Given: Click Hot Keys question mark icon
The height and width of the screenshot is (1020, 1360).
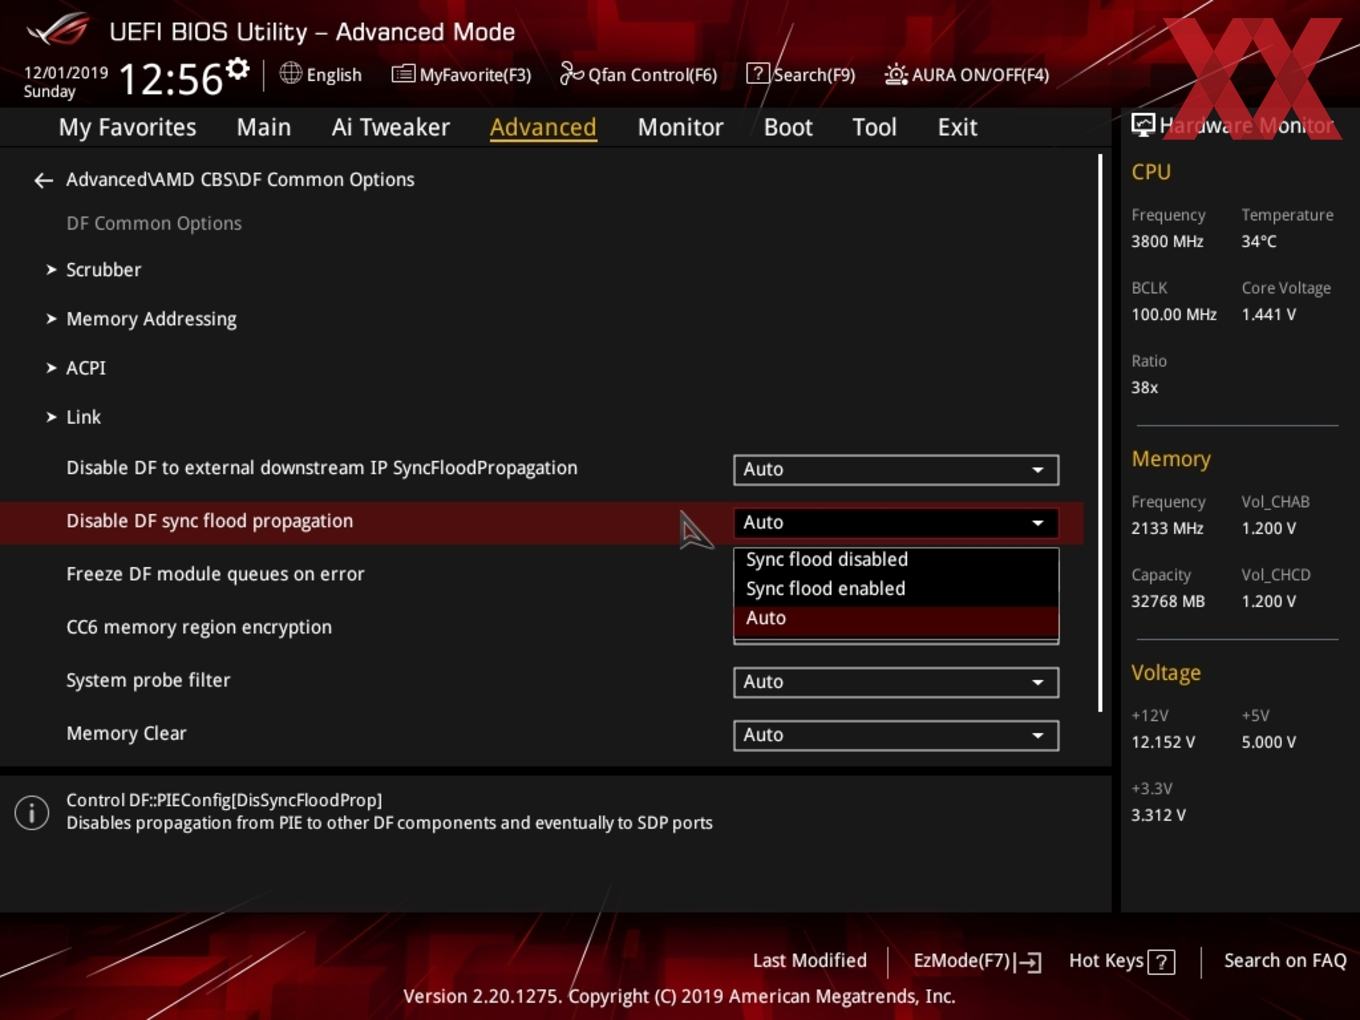Looking at the screenshot, I should tap(1161, 962).
